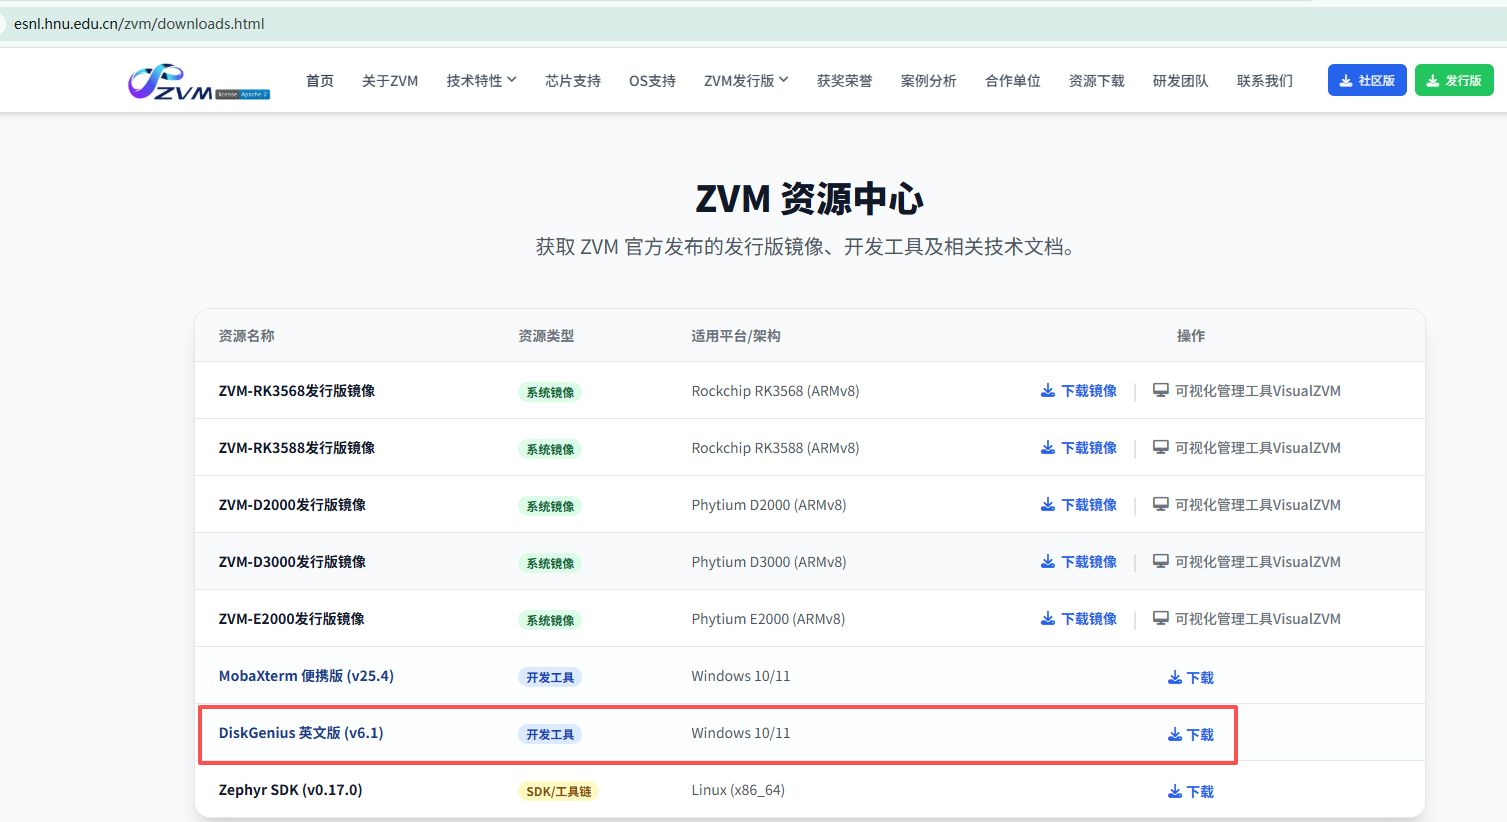
Task: Click download icon in MobaXterm row
Action: pos(1174,678)
